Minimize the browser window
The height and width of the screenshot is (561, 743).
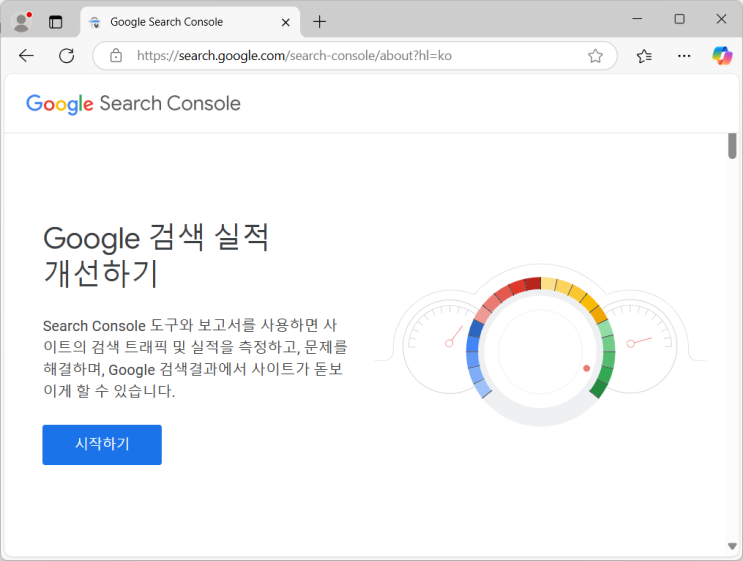pos(637,19)
